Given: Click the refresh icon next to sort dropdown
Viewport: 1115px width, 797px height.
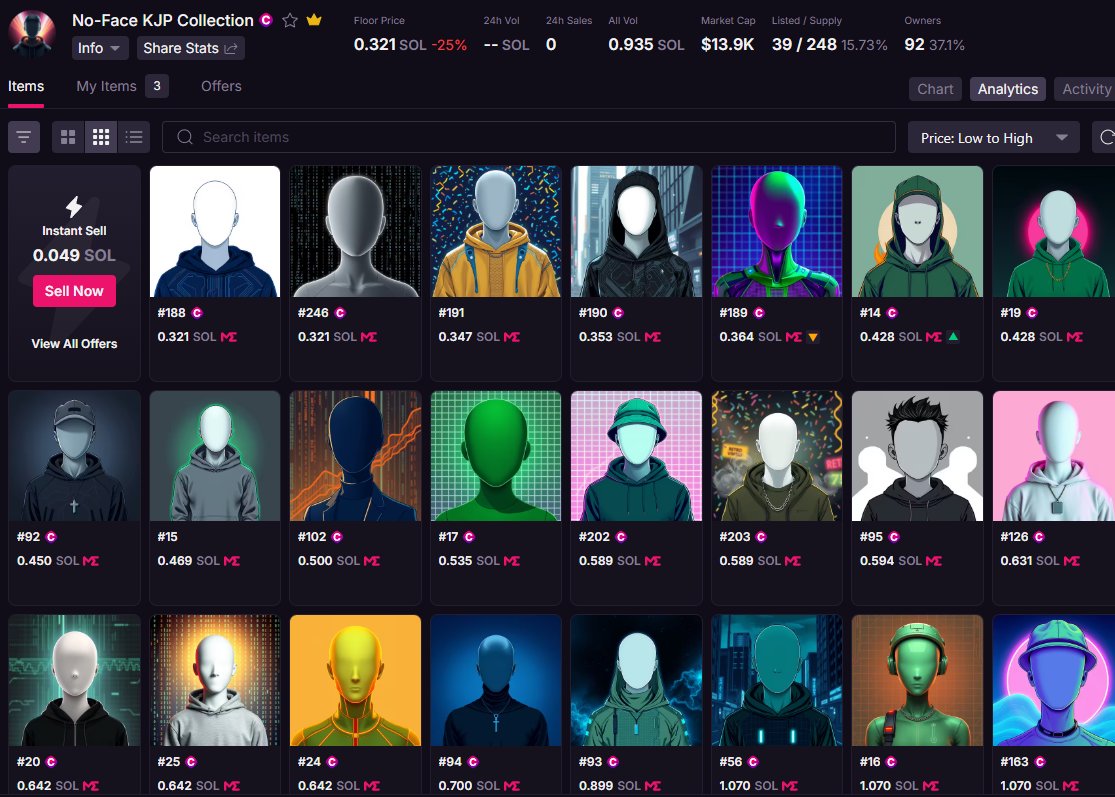Looking at the screenshot, I should click(x=1106, y=137).
